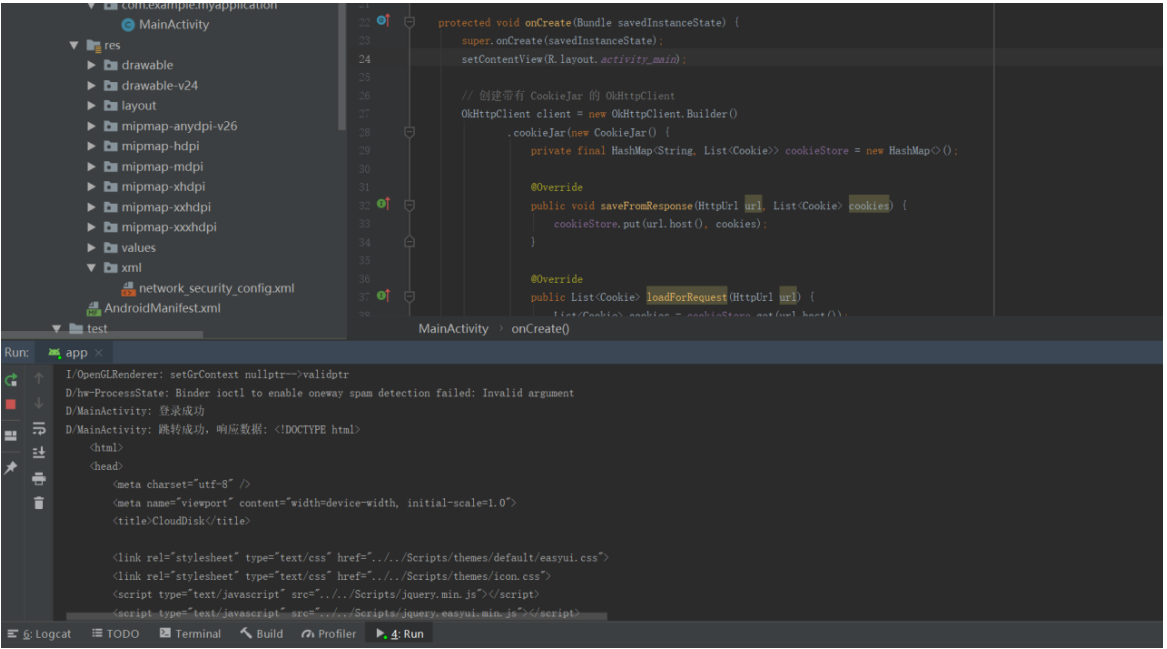Viewport: 1167px width, 649px height.
Task: Open the TODO tool window
Action: click(115, 634)
